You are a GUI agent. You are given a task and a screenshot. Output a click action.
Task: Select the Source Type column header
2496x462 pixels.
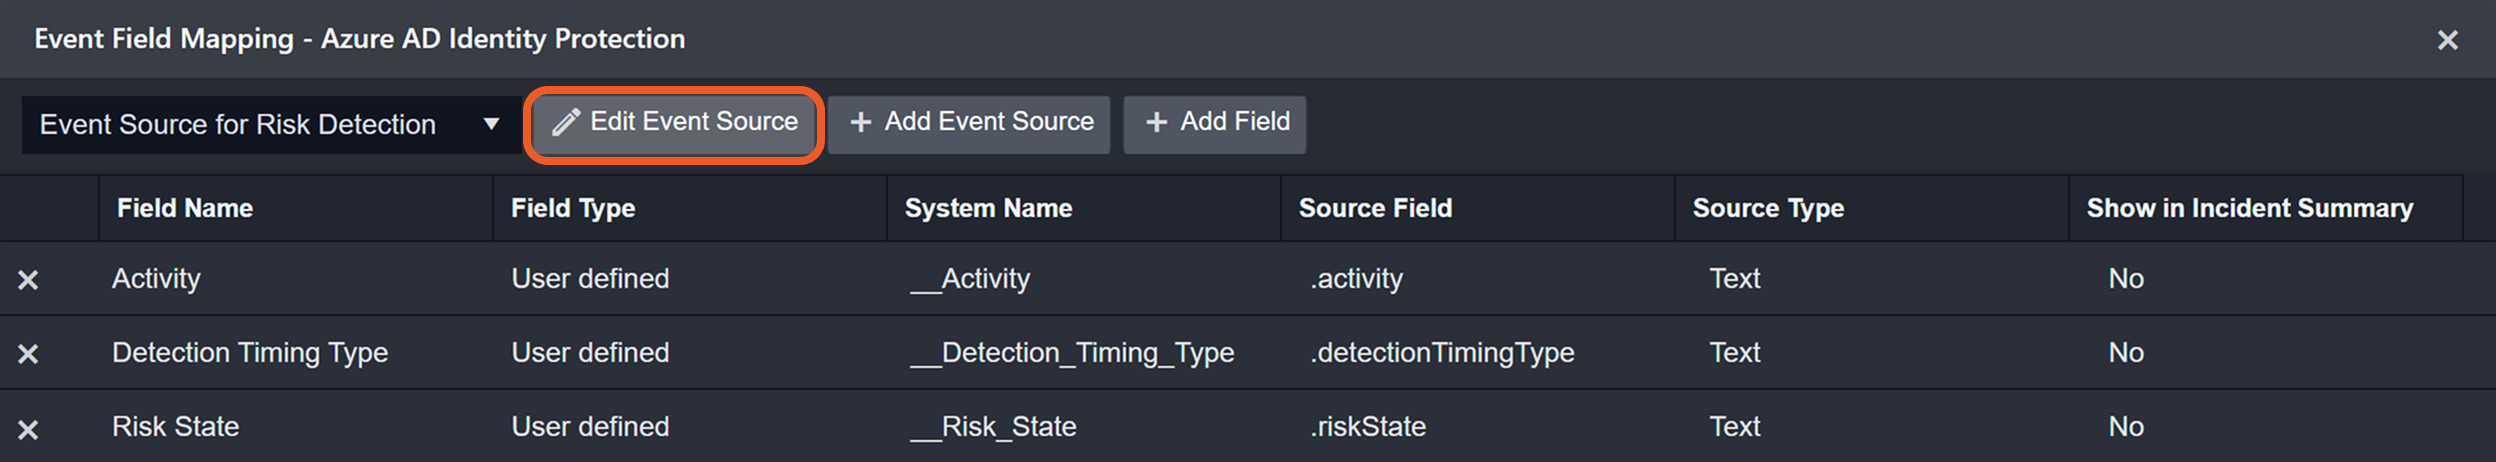pyautogui.click(x=1768, y=208)
